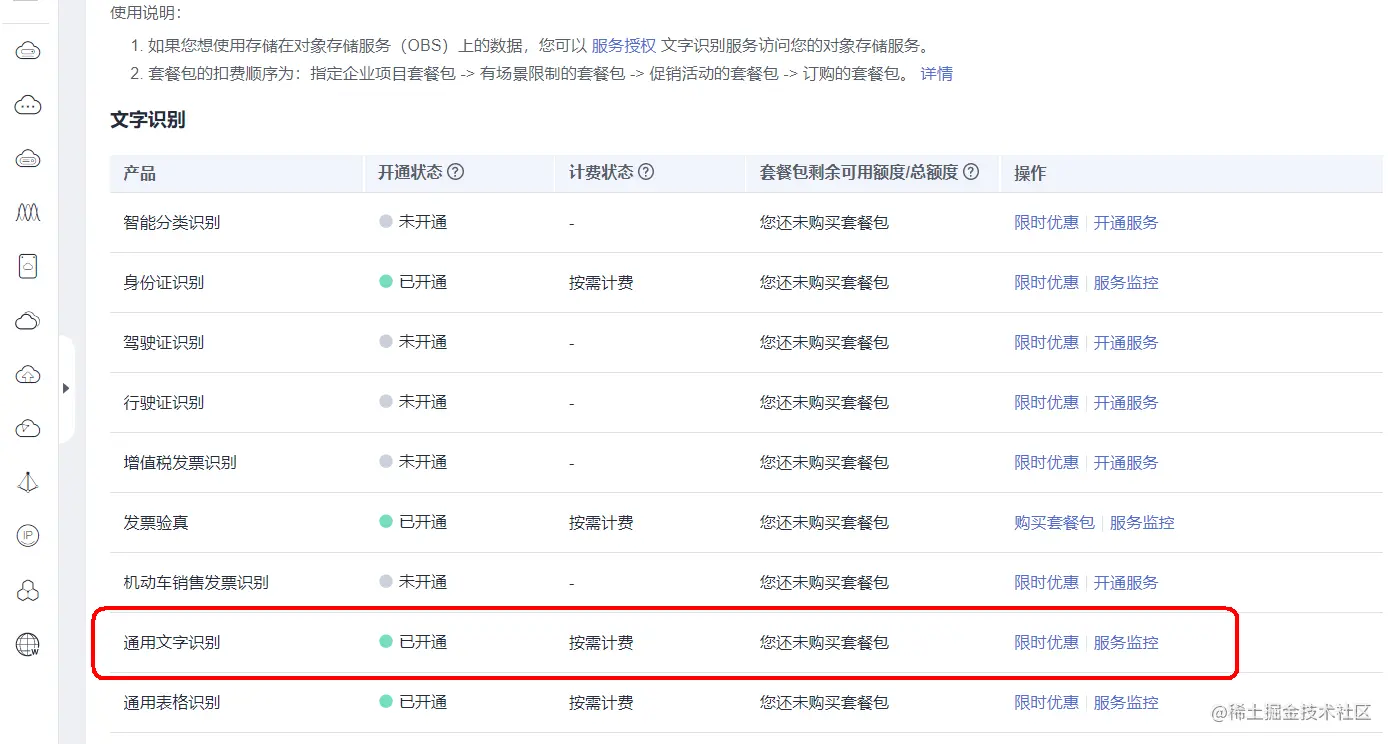Click 开通服务 for 驾驶证识别
This screenshot has width=1393, height=744.
pos(1126,343)
